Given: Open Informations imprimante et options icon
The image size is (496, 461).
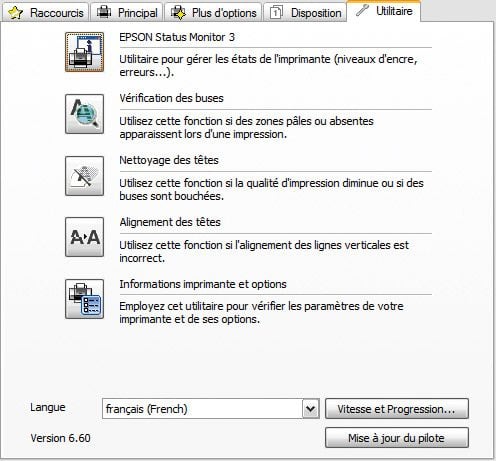Looking at the screenshot, I should coord(84,299).
